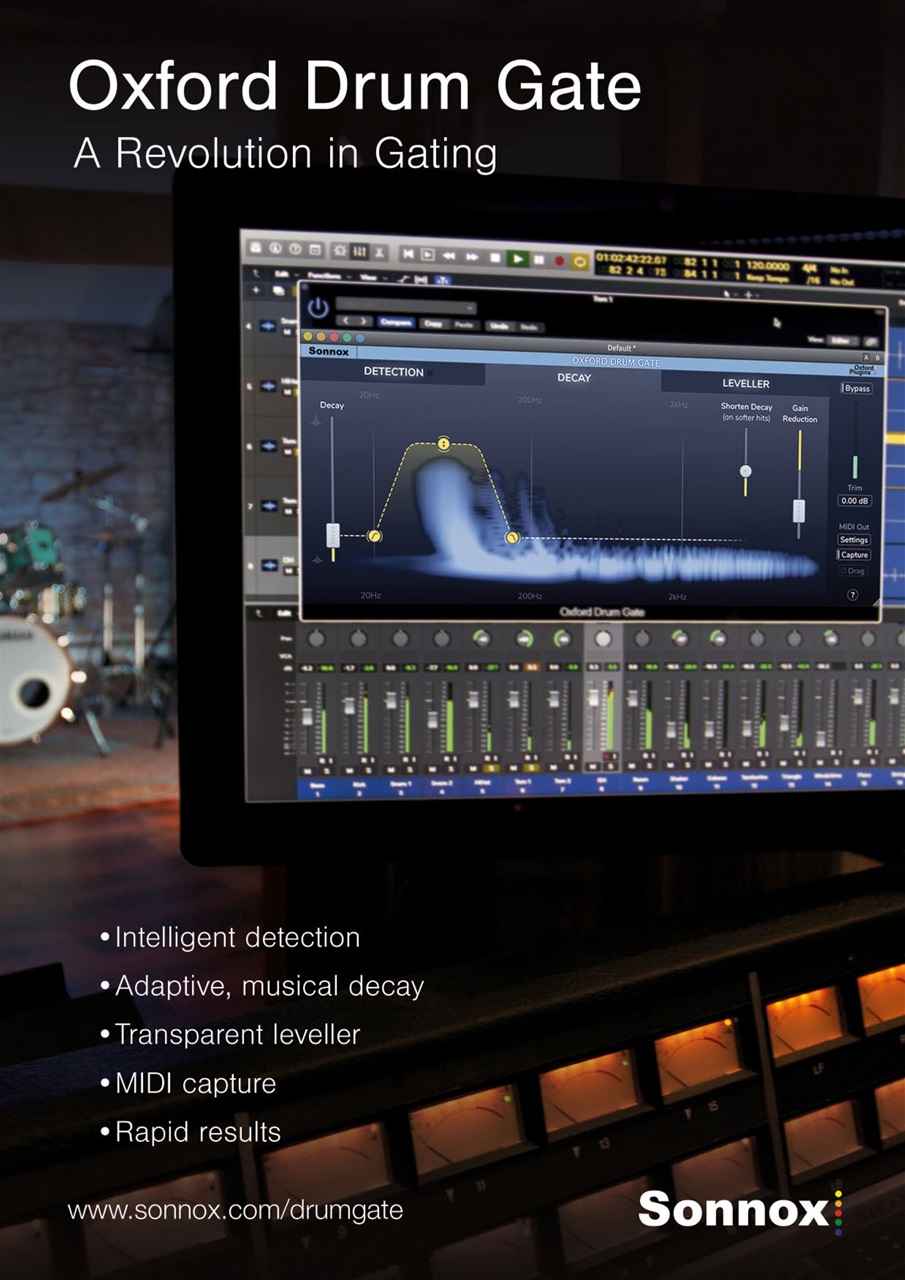The width and height of the screenshot is (905, 1280).
Task: Click the green Play button in transport
Action: click(518, 258)
